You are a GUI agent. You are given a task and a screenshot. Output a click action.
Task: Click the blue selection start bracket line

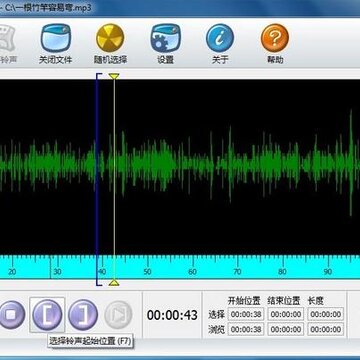[x=97, y=179]
